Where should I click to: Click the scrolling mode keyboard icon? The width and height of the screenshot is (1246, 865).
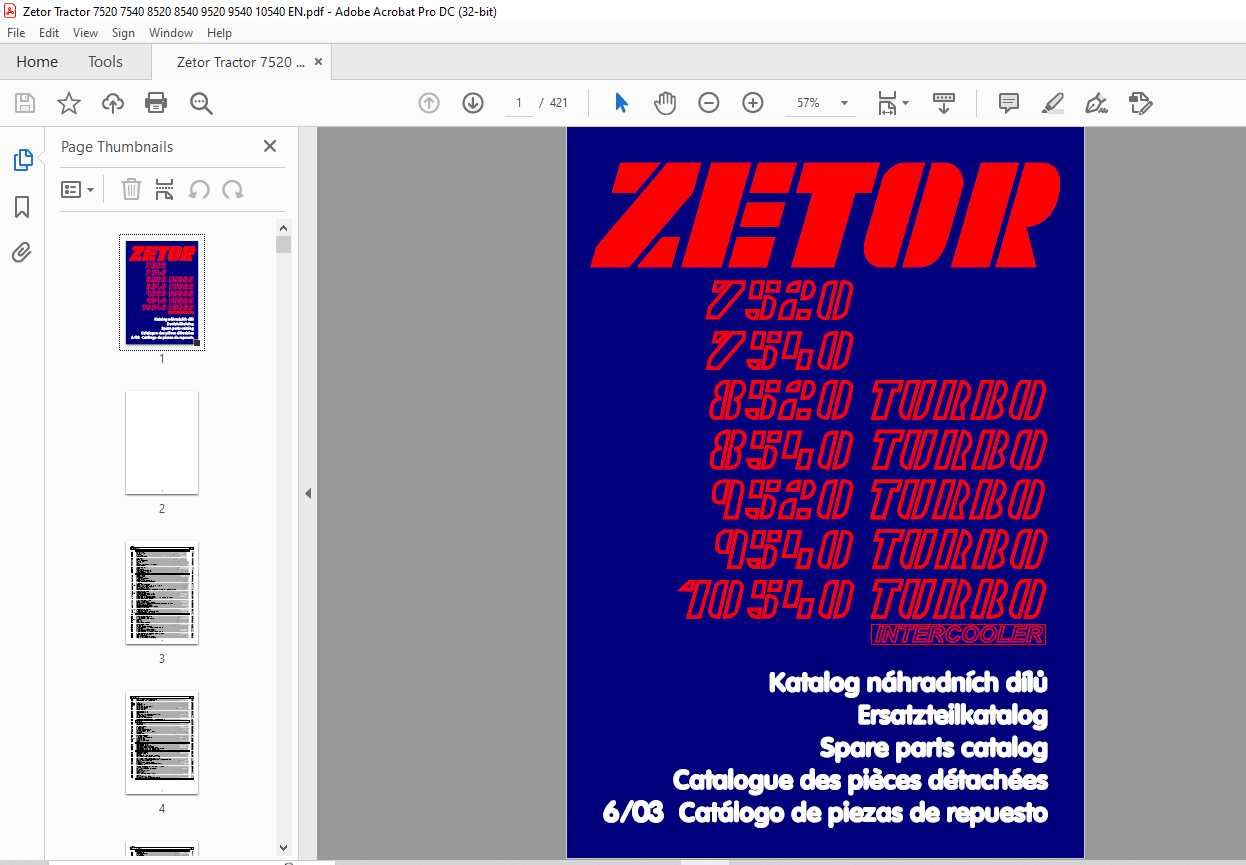[944, 103]
